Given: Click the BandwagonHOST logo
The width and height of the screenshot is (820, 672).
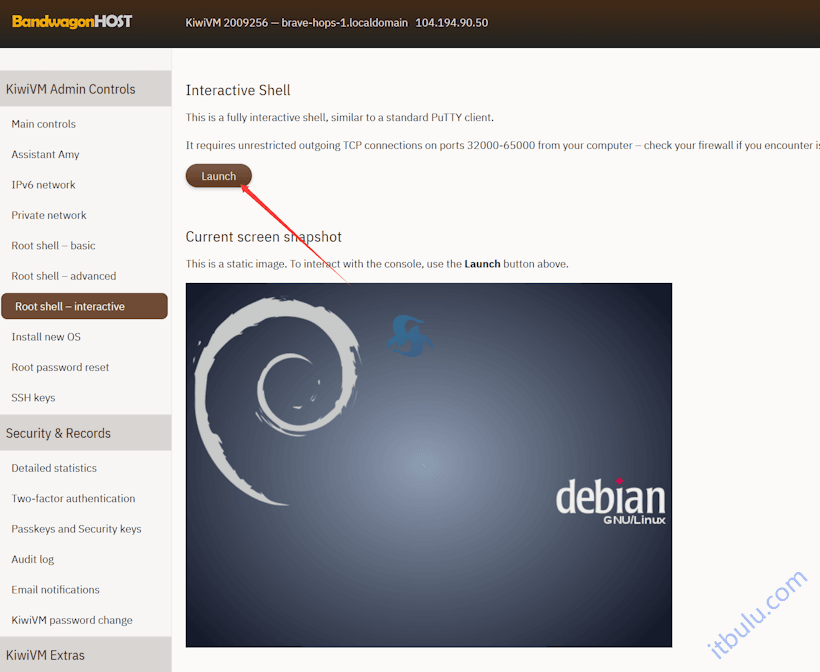Looking at the screenshot, I should [70, 21].
